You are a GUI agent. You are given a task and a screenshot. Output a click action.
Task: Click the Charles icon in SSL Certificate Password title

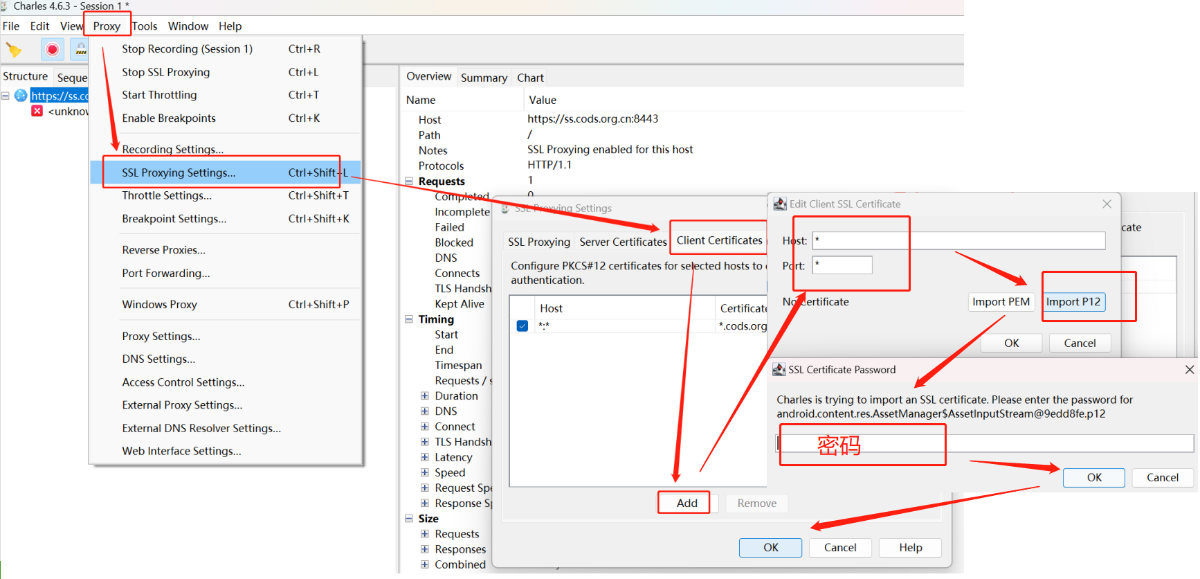pos(779,370)
